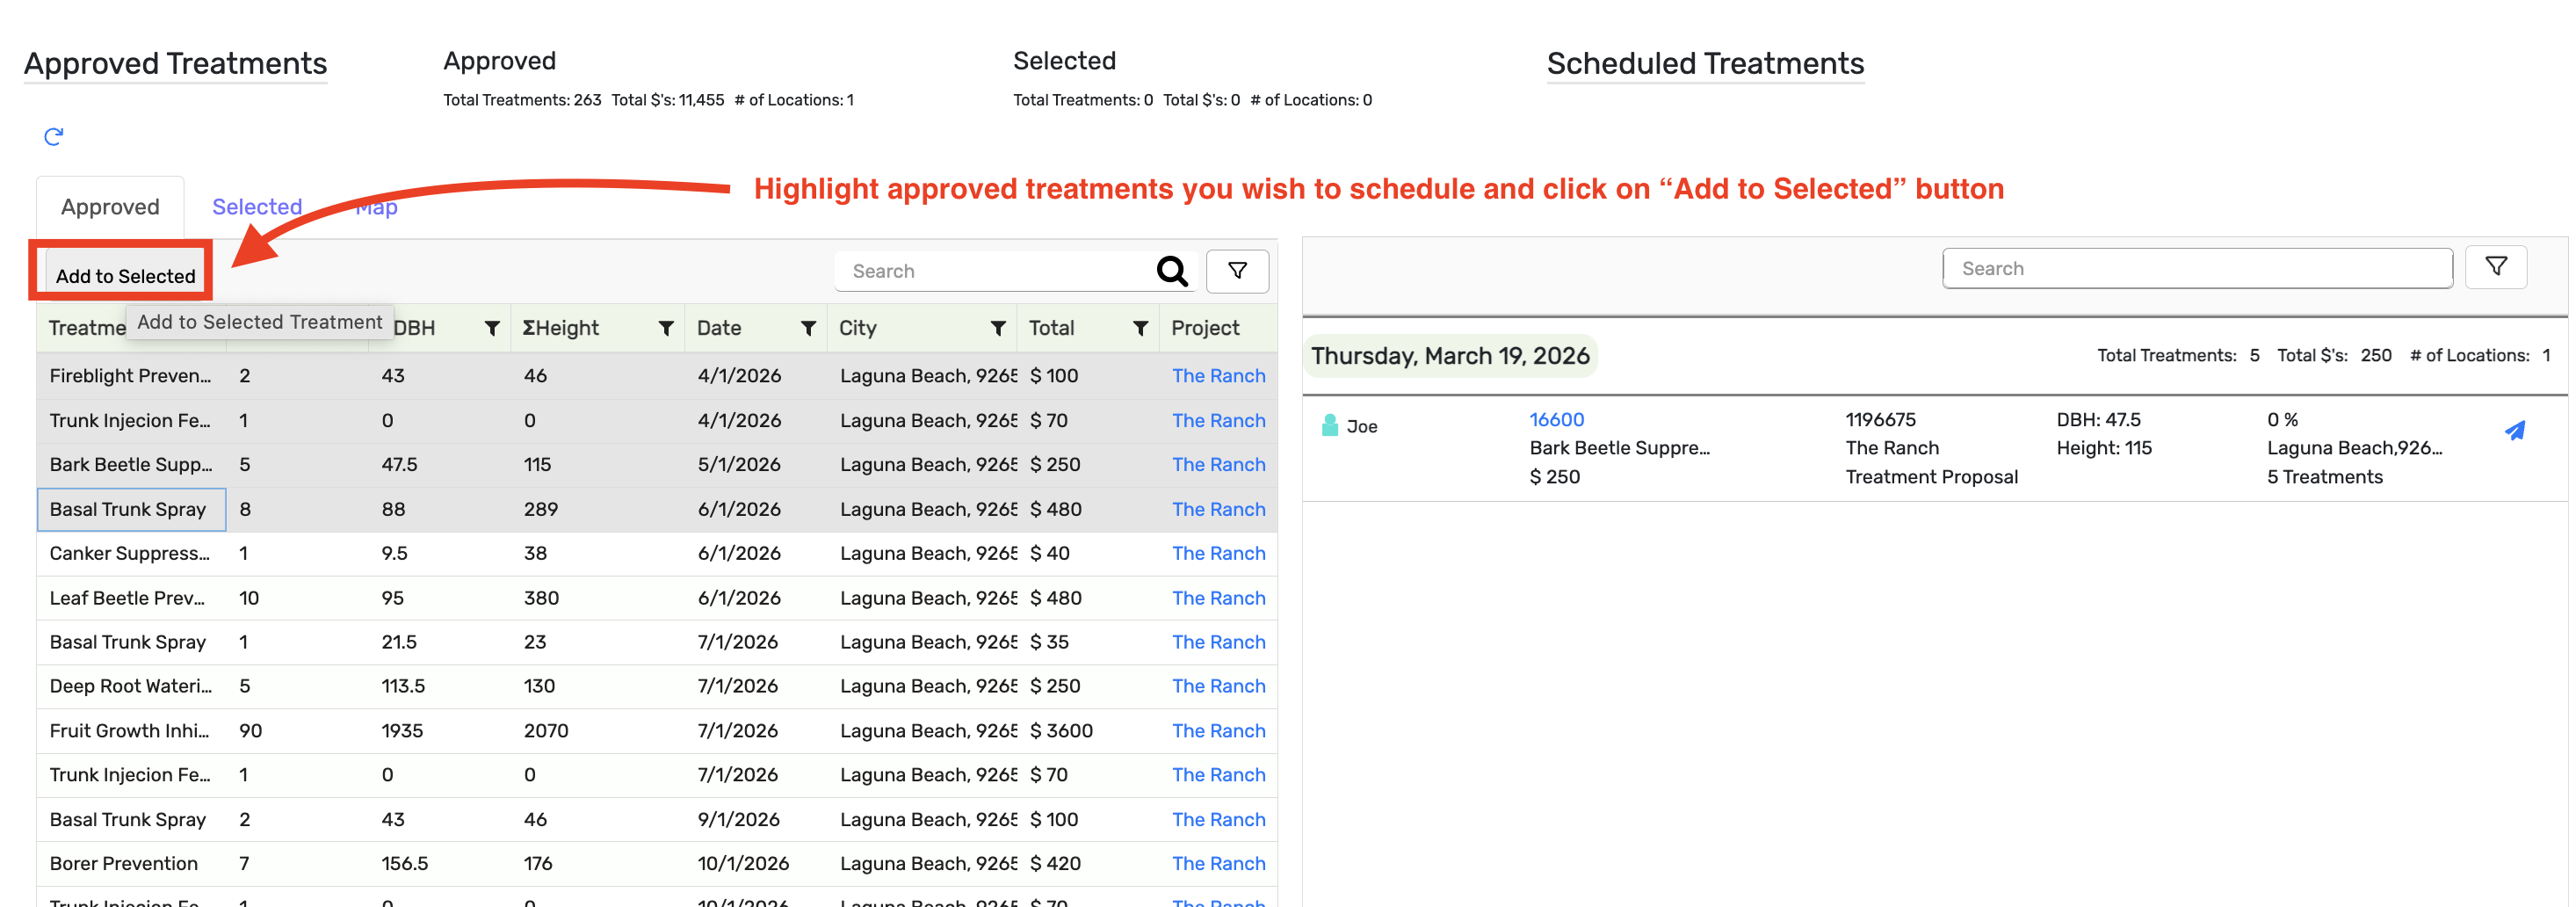Click Joe's avatar icon

1329,426
